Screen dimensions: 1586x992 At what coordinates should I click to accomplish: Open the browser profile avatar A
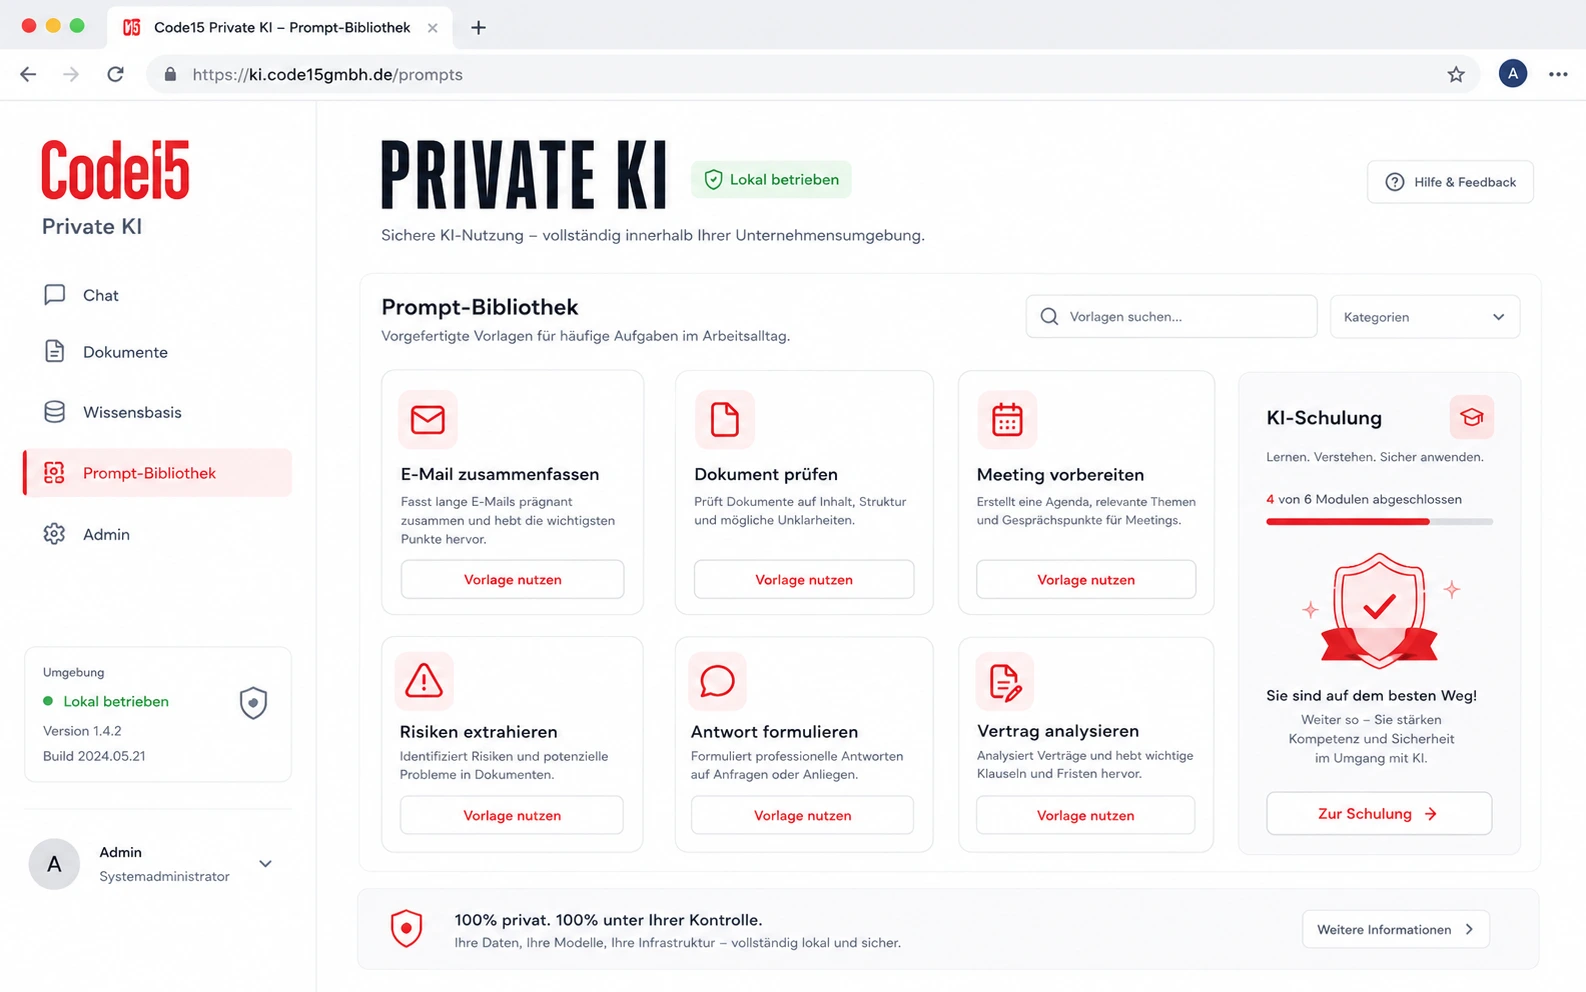(1512, 74)
